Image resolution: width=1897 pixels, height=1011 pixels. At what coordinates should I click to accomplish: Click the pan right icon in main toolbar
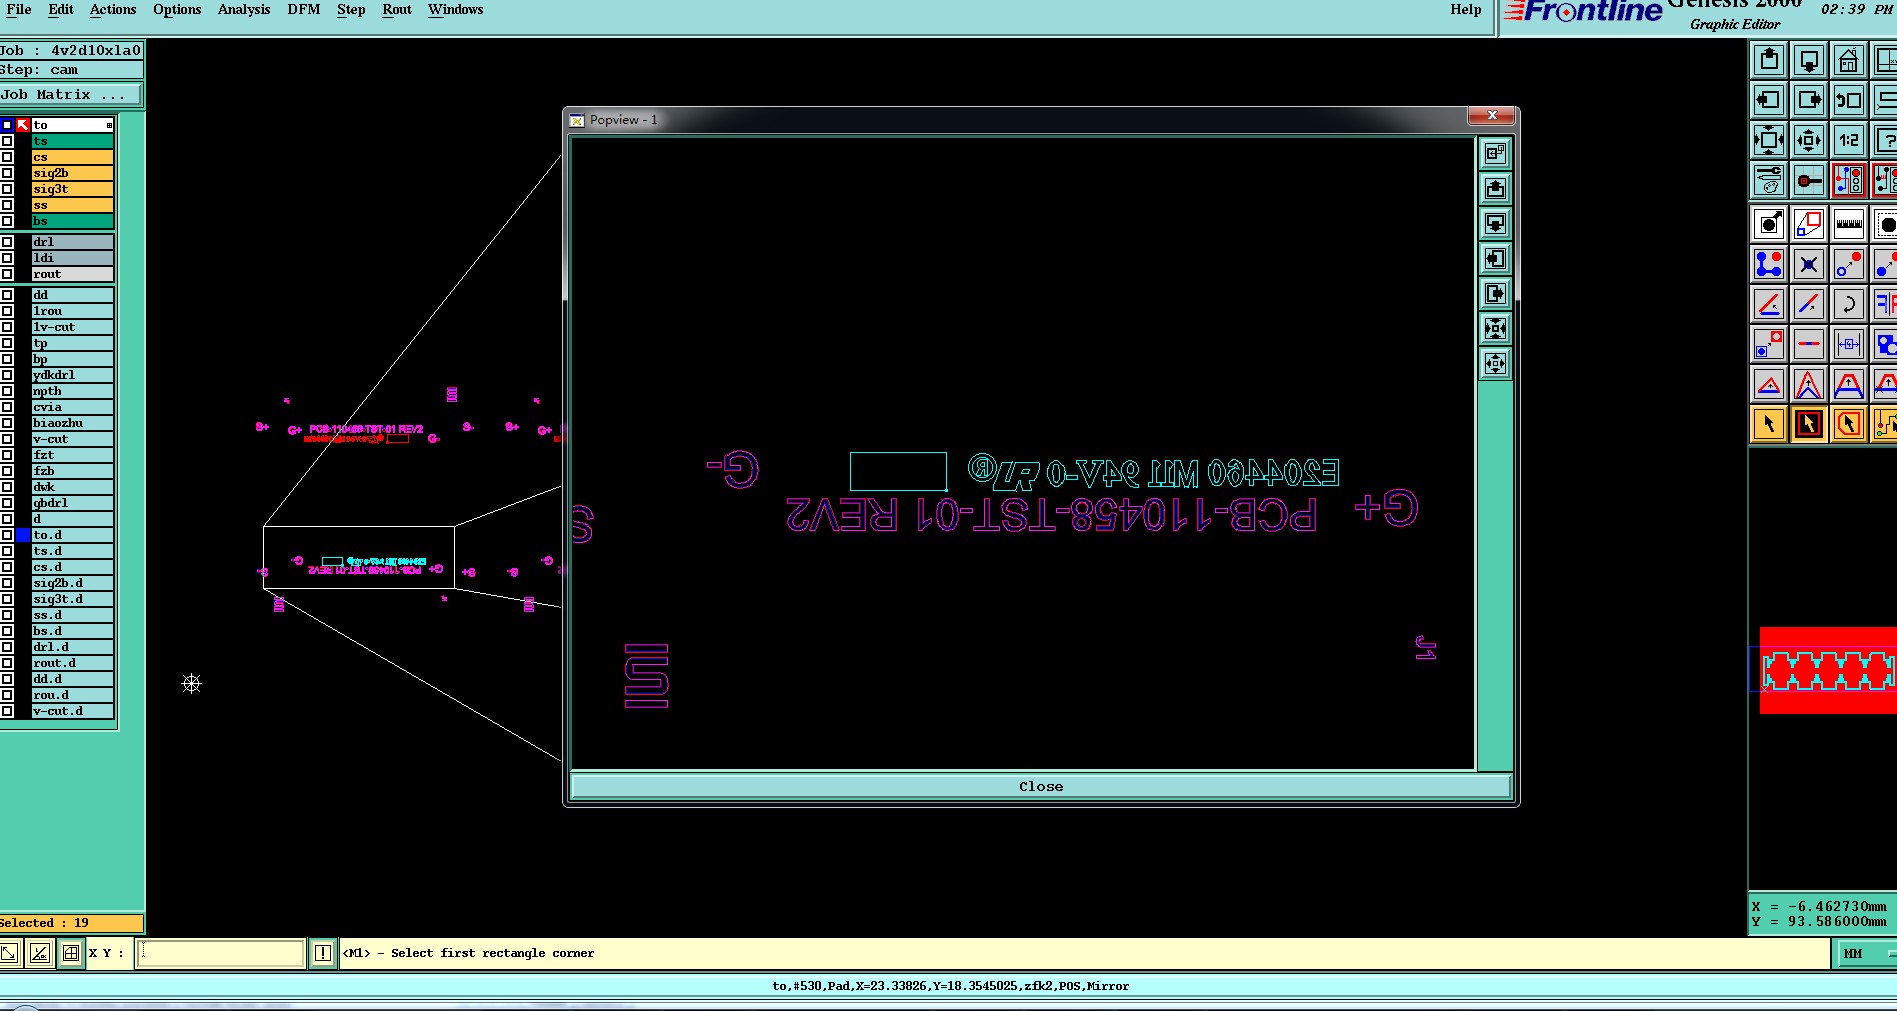coord(1809,100)
